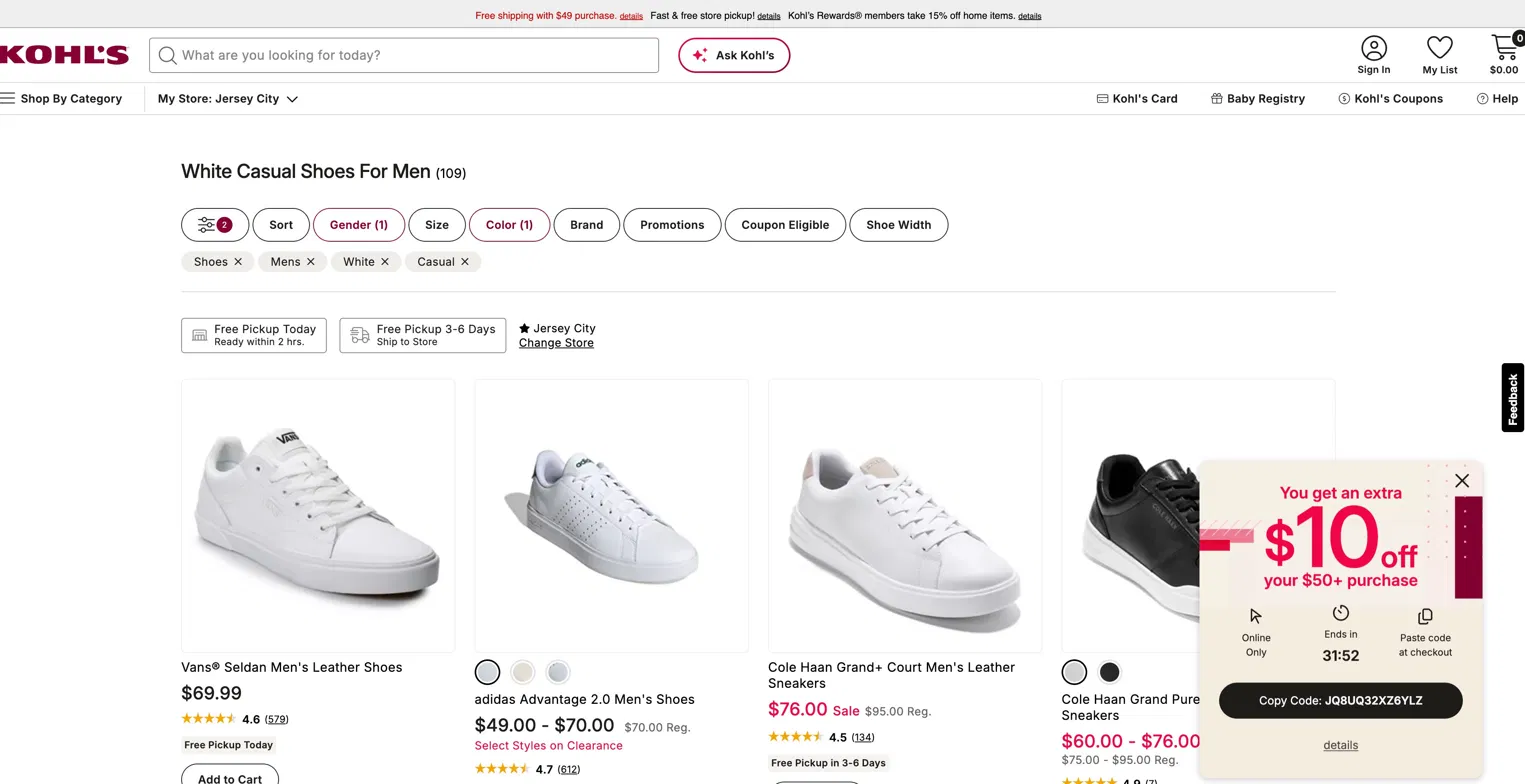Viewport: 1525px width, 784px height.
Task: Click the Change Store link
Action: pyautogui.click(x=556, y=343)
